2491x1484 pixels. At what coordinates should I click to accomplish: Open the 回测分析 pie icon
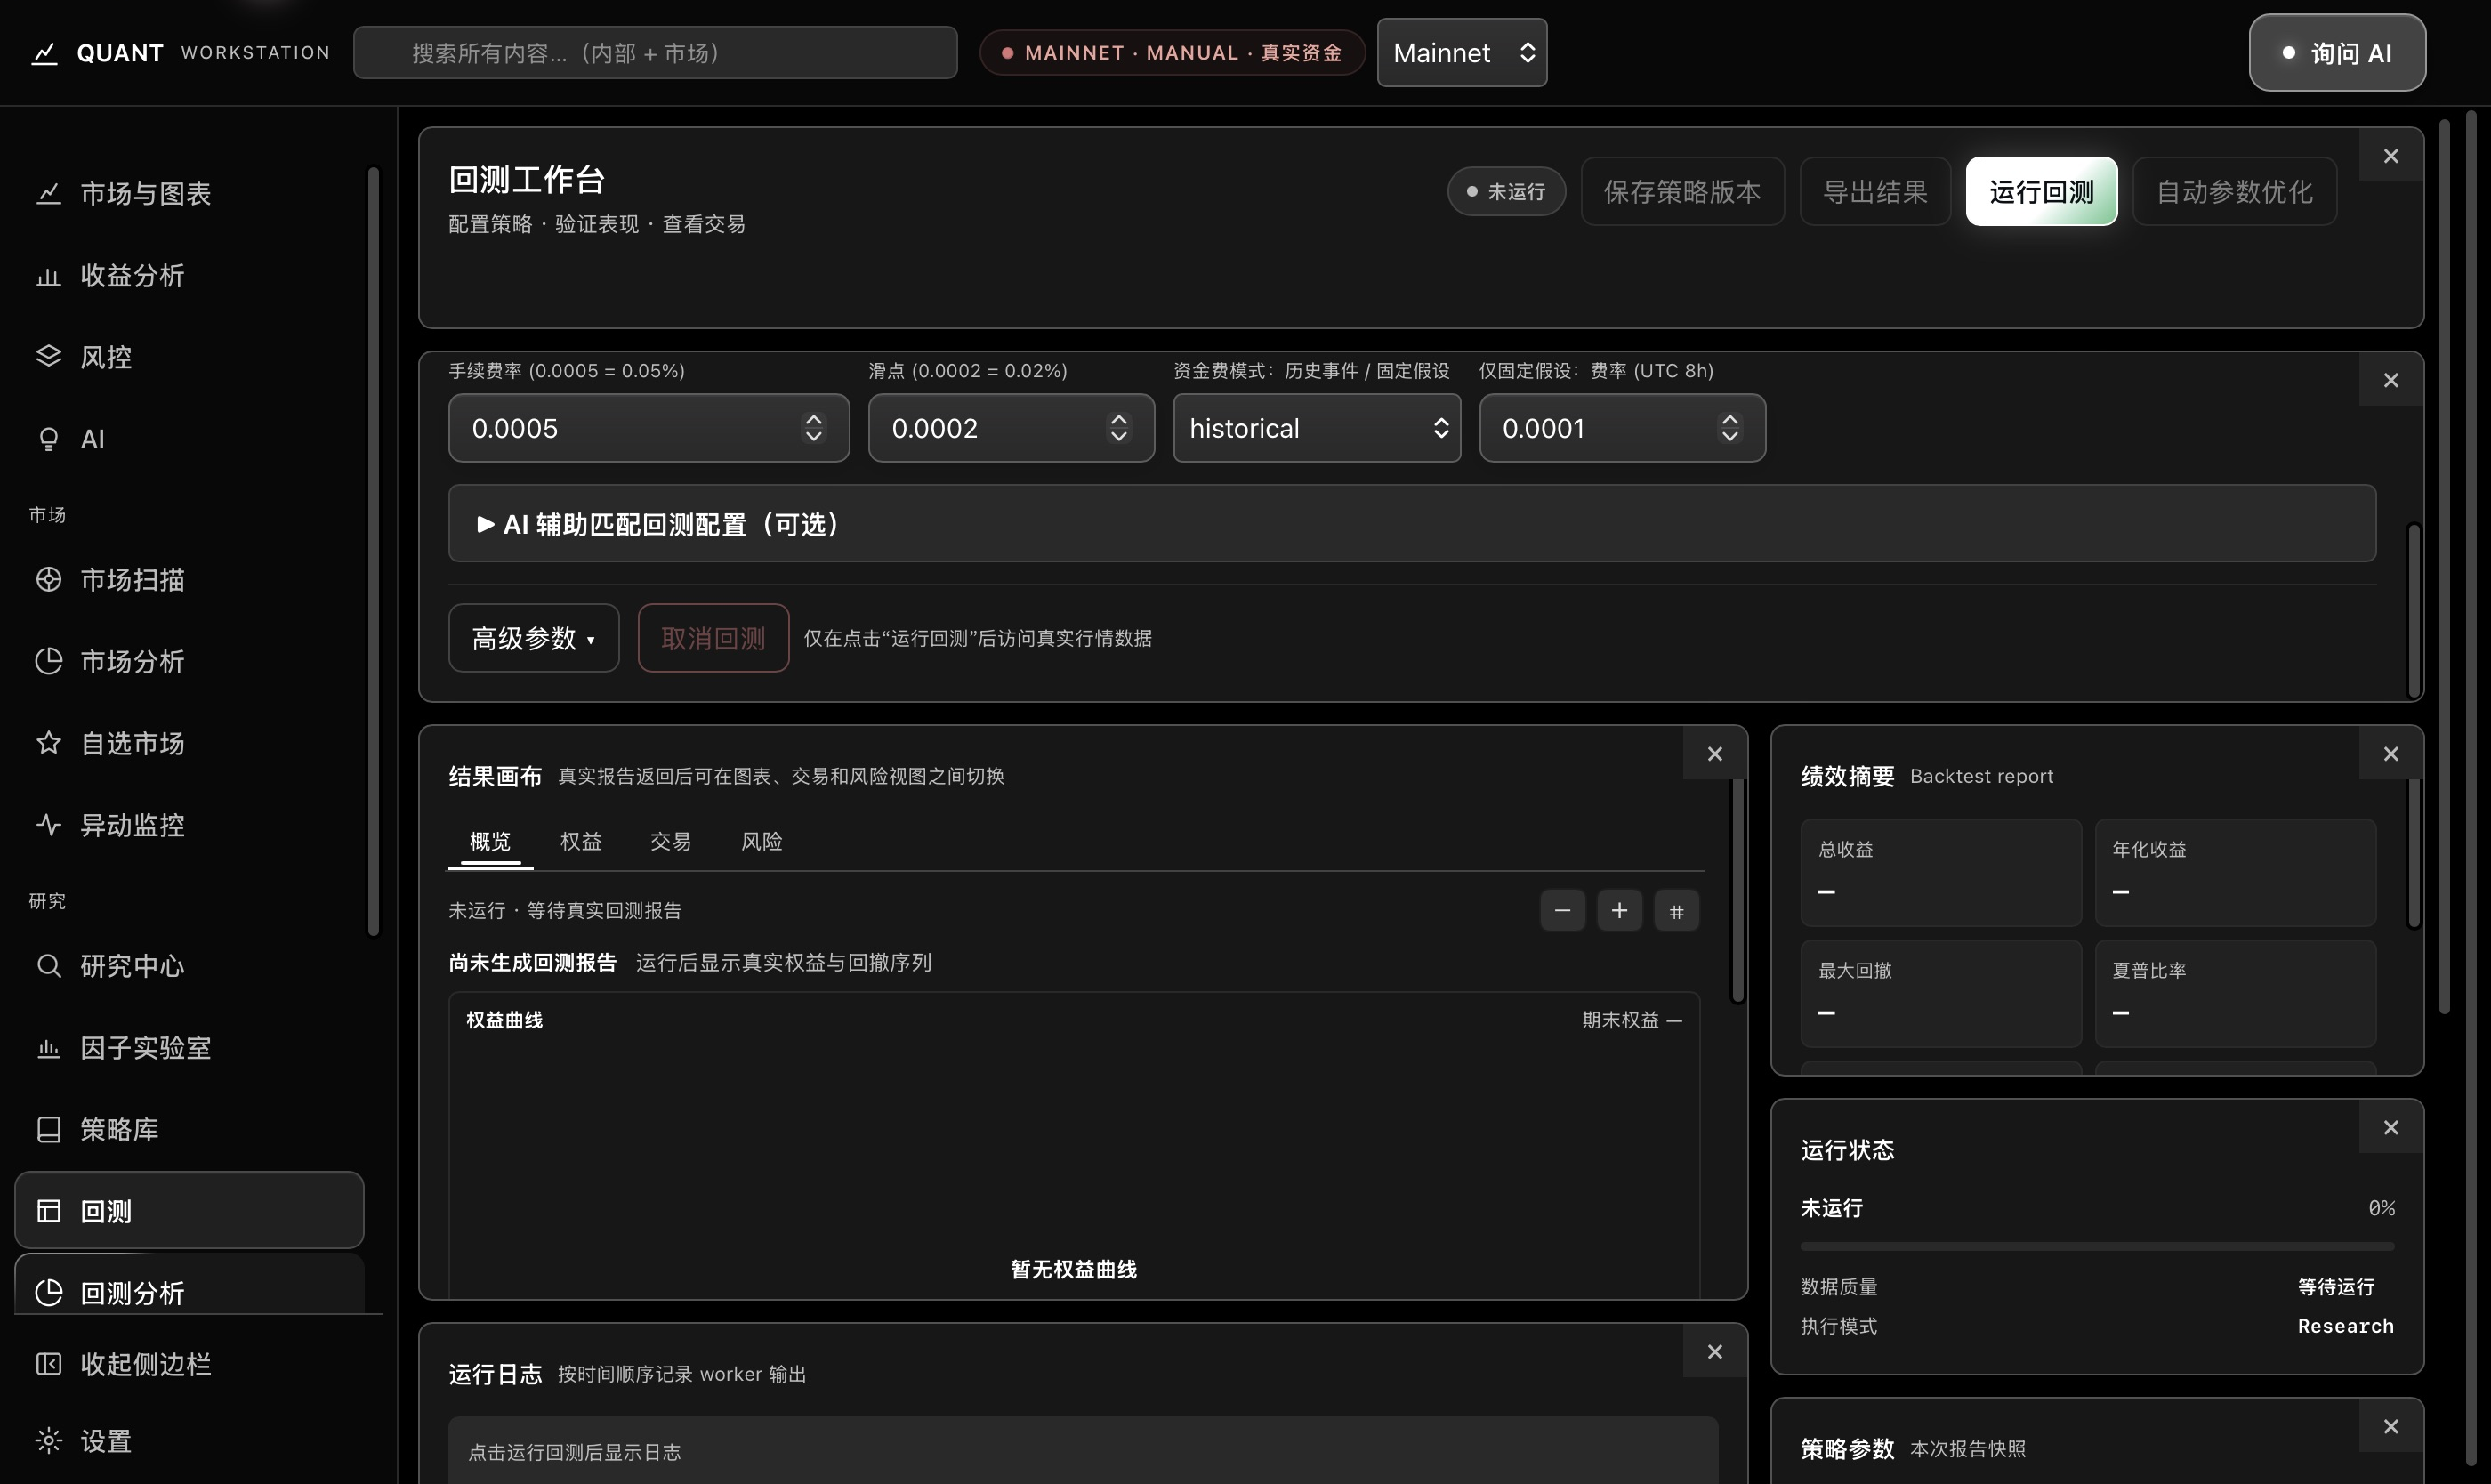48,1293
